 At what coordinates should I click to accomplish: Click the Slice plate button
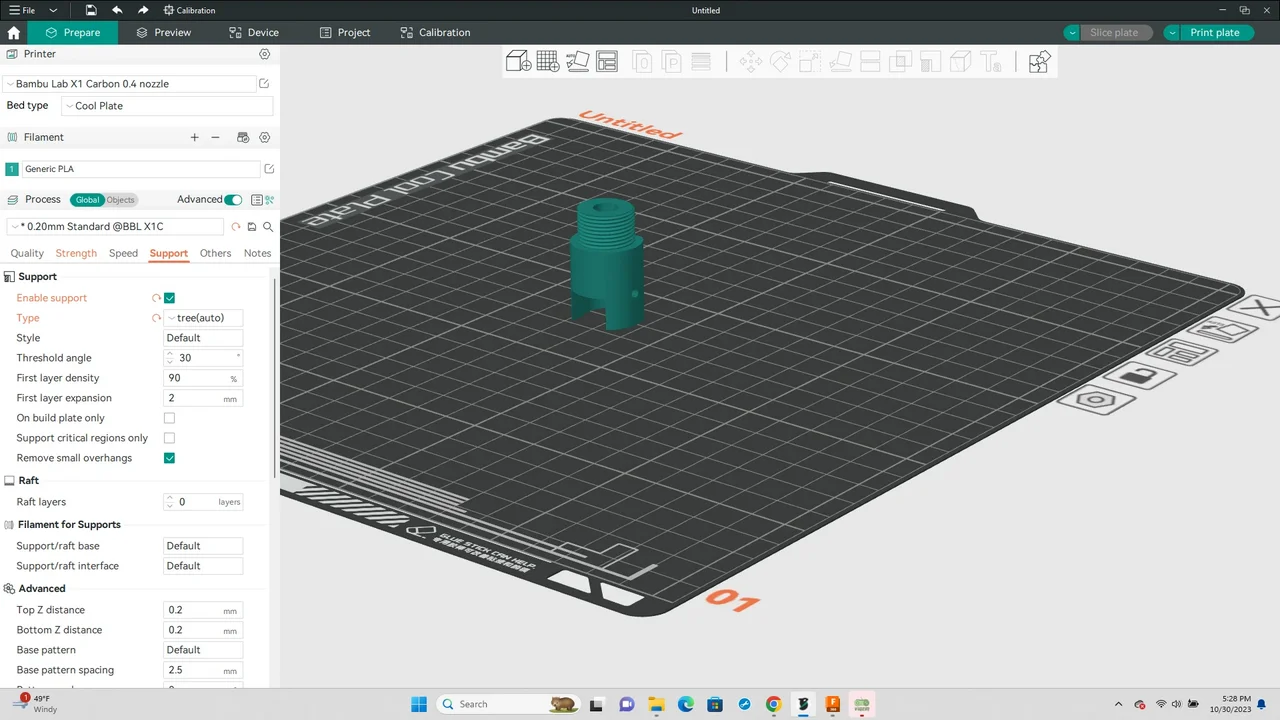point(1113,33)
